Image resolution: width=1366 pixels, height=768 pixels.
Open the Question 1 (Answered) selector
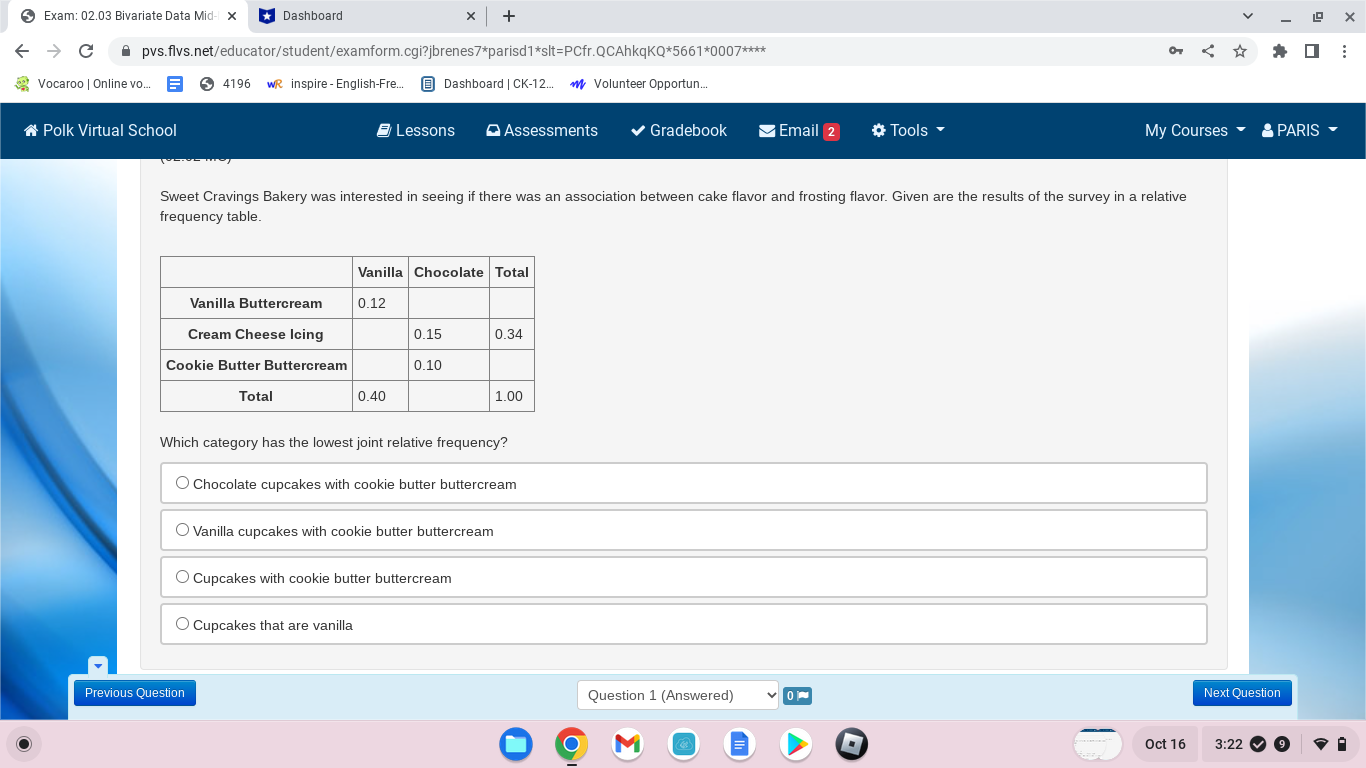[x=678, y=695]
